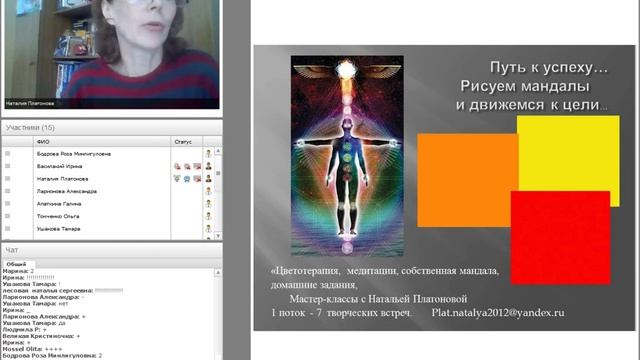Tick checkbox beside Тонченко Ольга
This screenshot has height=360, width=640.
point(8,216)
